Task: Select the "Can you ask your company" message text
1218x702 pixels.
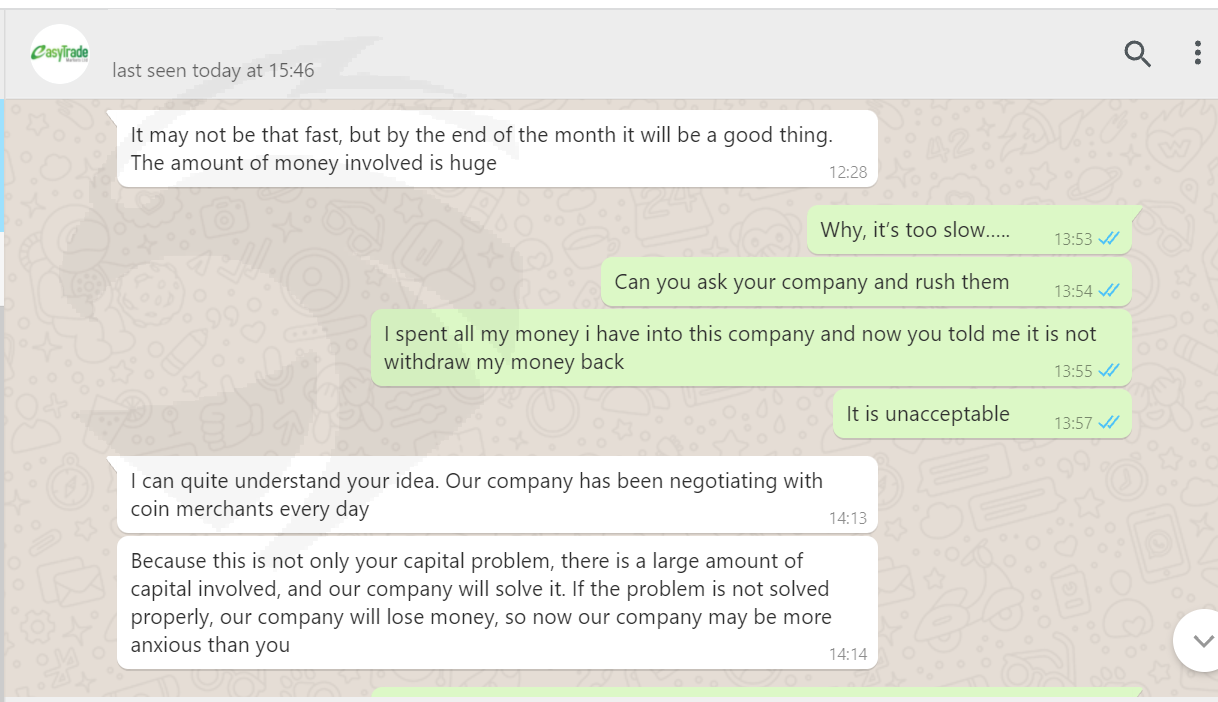Action: point(811,282)
